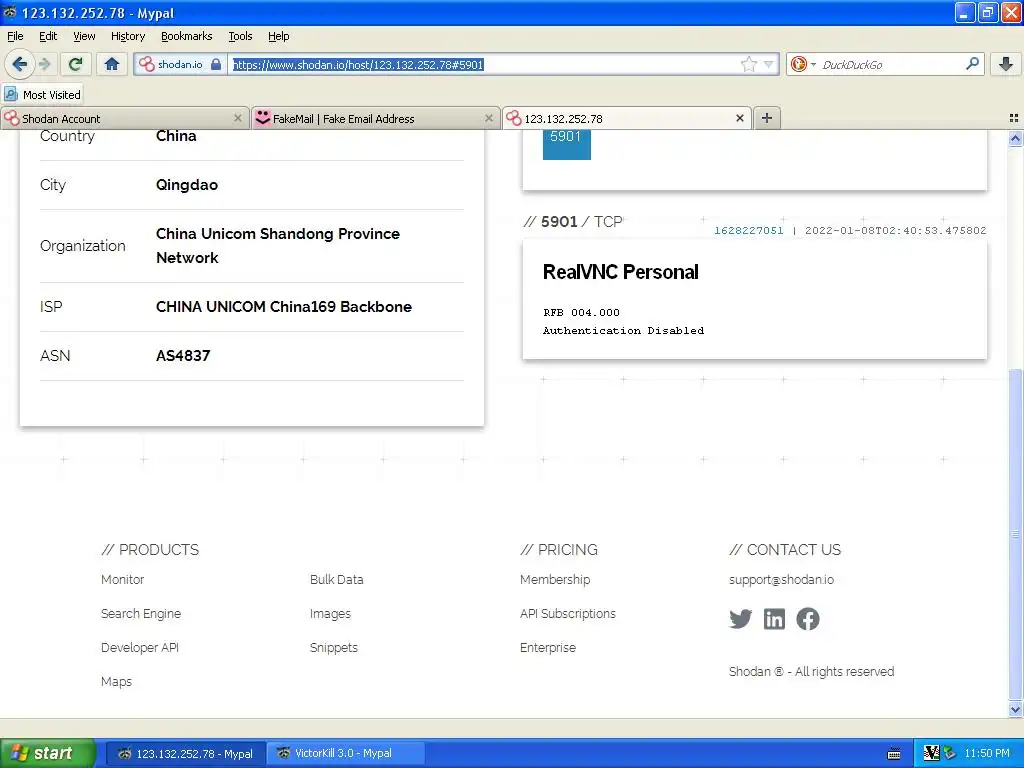
Task: Switch to 123.132.252.78 - Mypal taskbar window
Action: [x=185, y=754]
